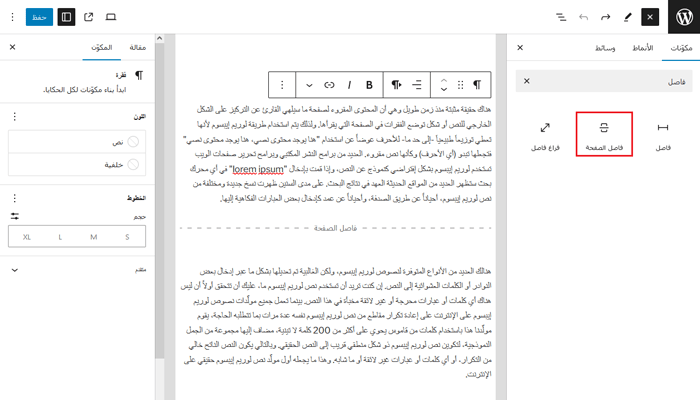Select the pencil Tools icon

628,17
